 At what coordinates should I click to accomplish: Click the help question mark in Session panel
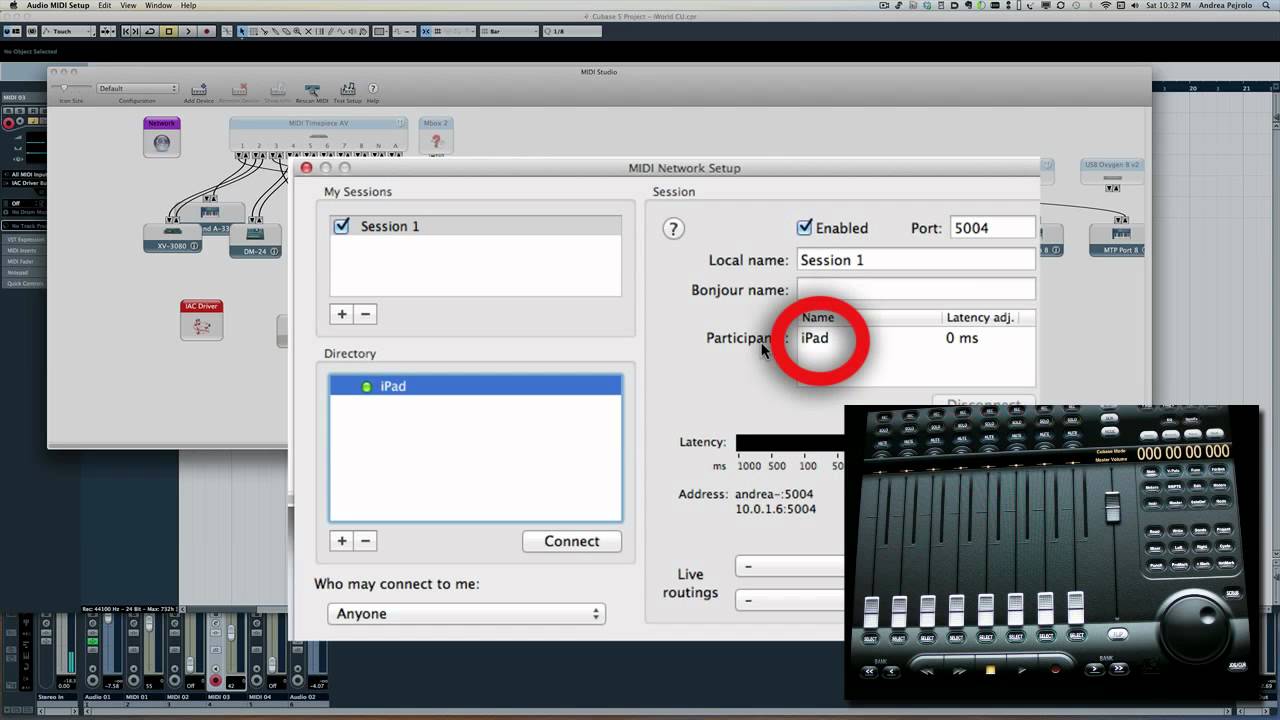pyautogui.click(x=673, y=228)
